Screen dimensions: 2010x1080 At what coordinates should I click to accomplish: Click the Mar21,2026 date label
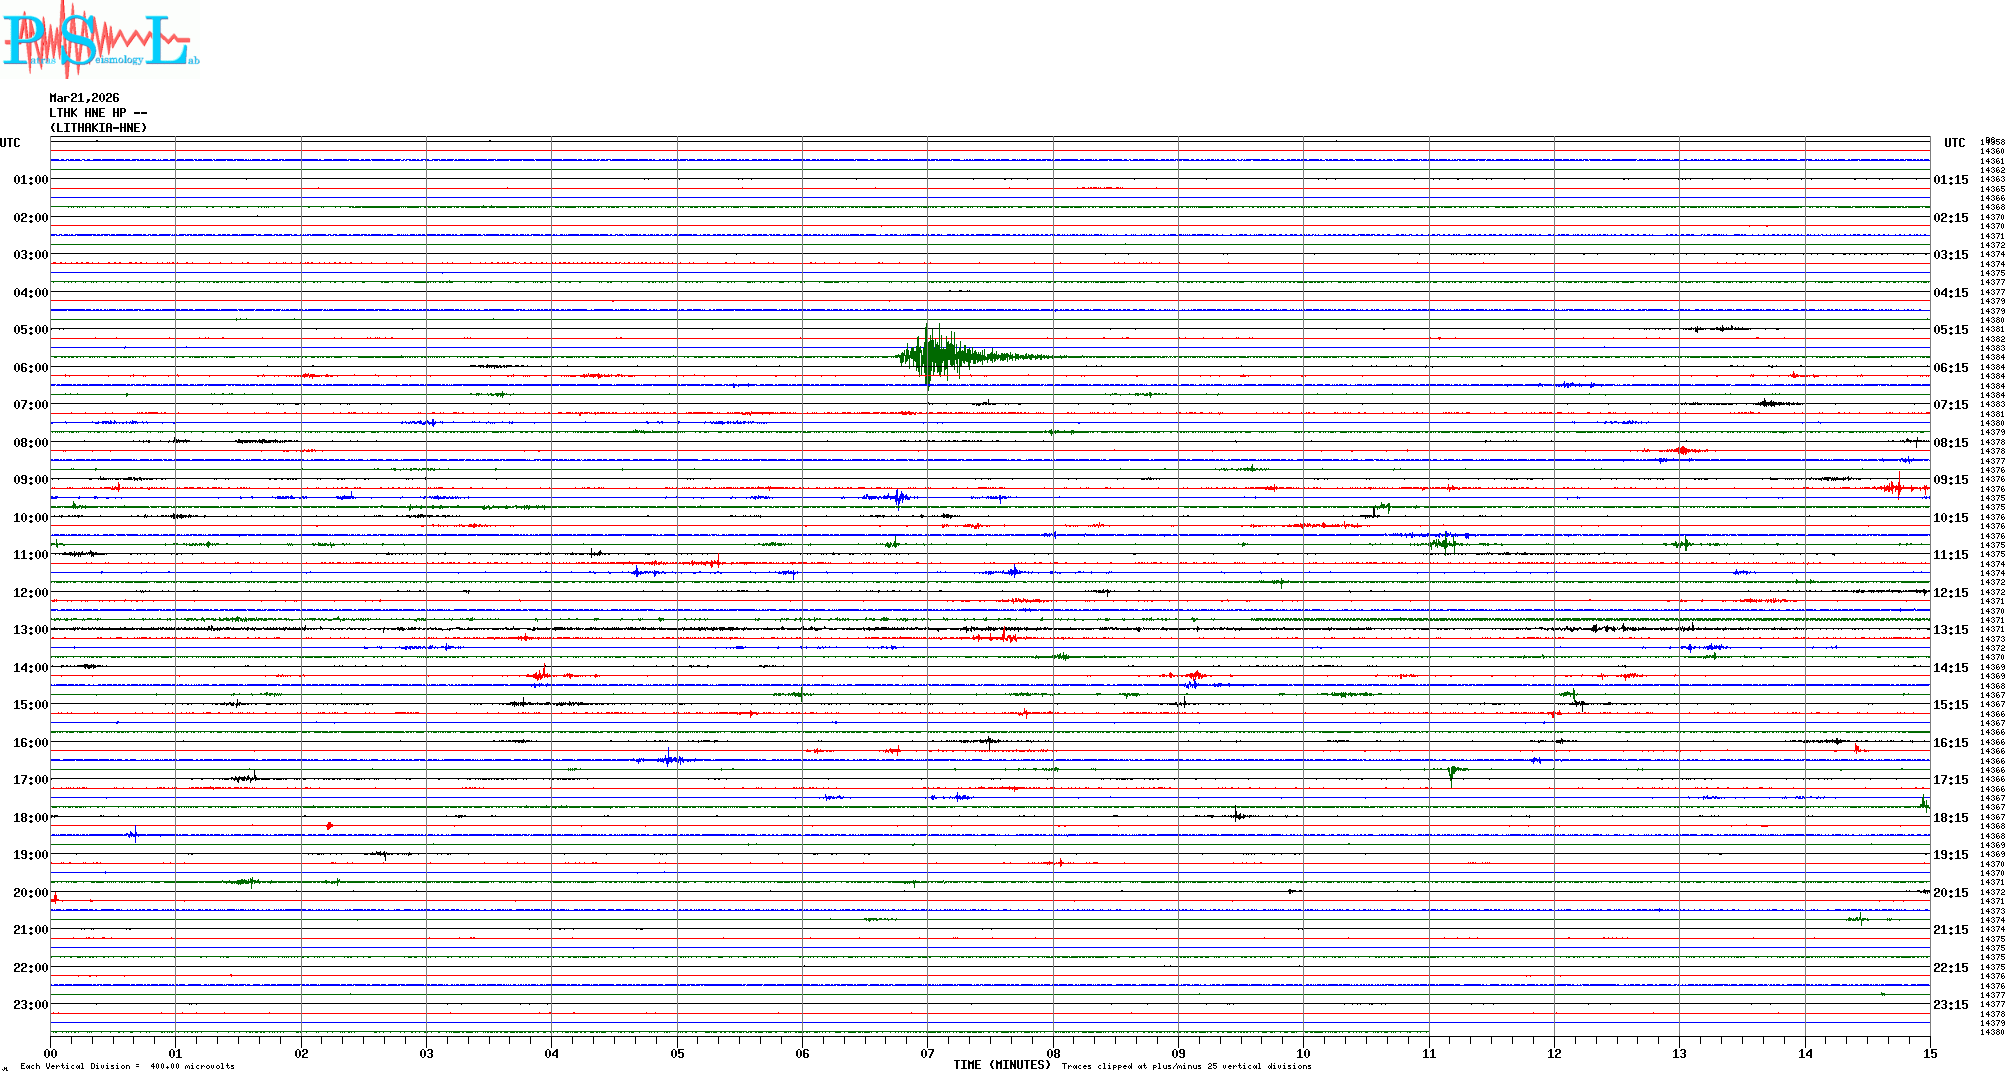pos(84,98)
